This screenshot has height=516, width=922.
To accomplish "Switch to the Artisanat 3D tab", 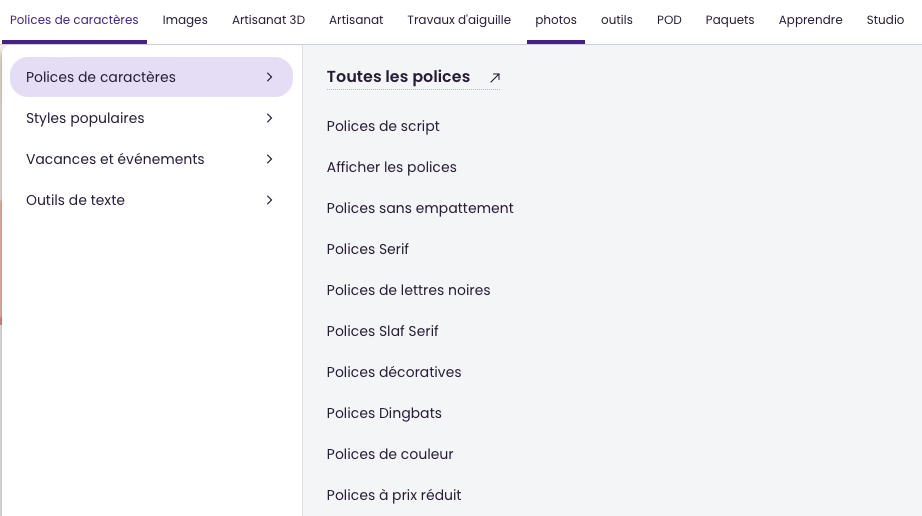I will (268, 20).
